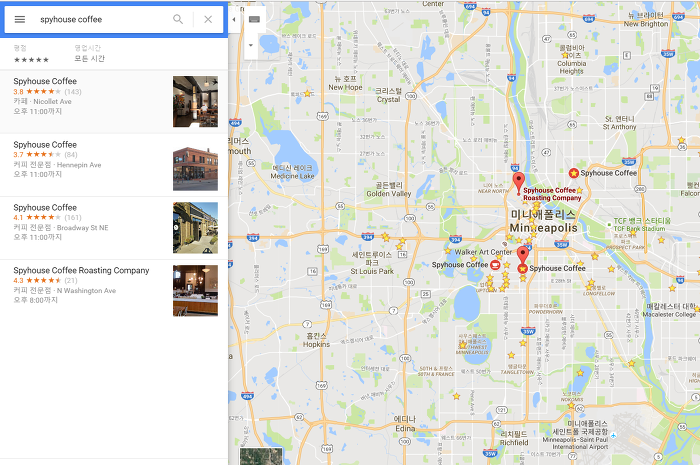The width and height of the screenshot is (700, 465).
Task: Open the hamburger menu in search bar
Action: coord(20,19)
